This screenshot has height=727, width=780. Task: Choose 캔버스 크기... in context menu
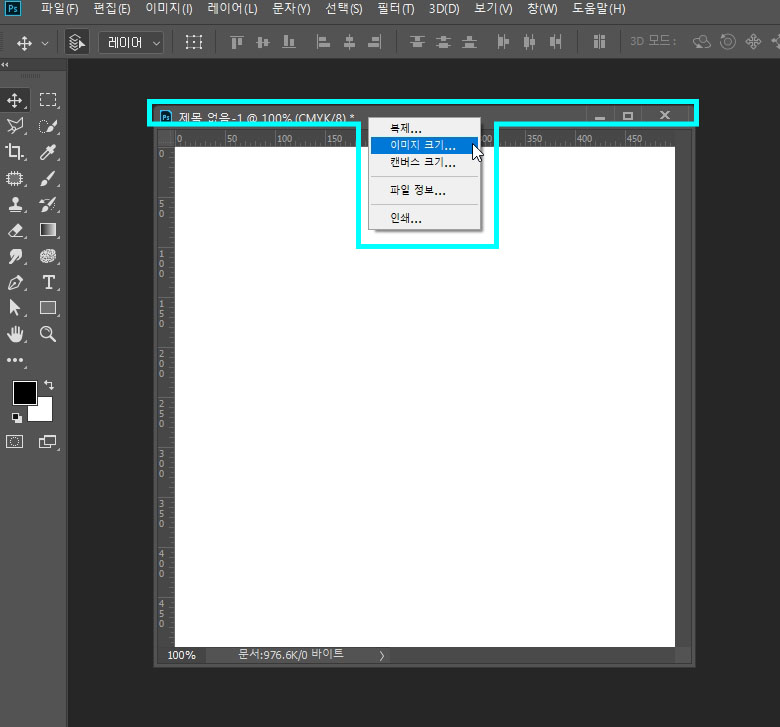pos(425,162)
